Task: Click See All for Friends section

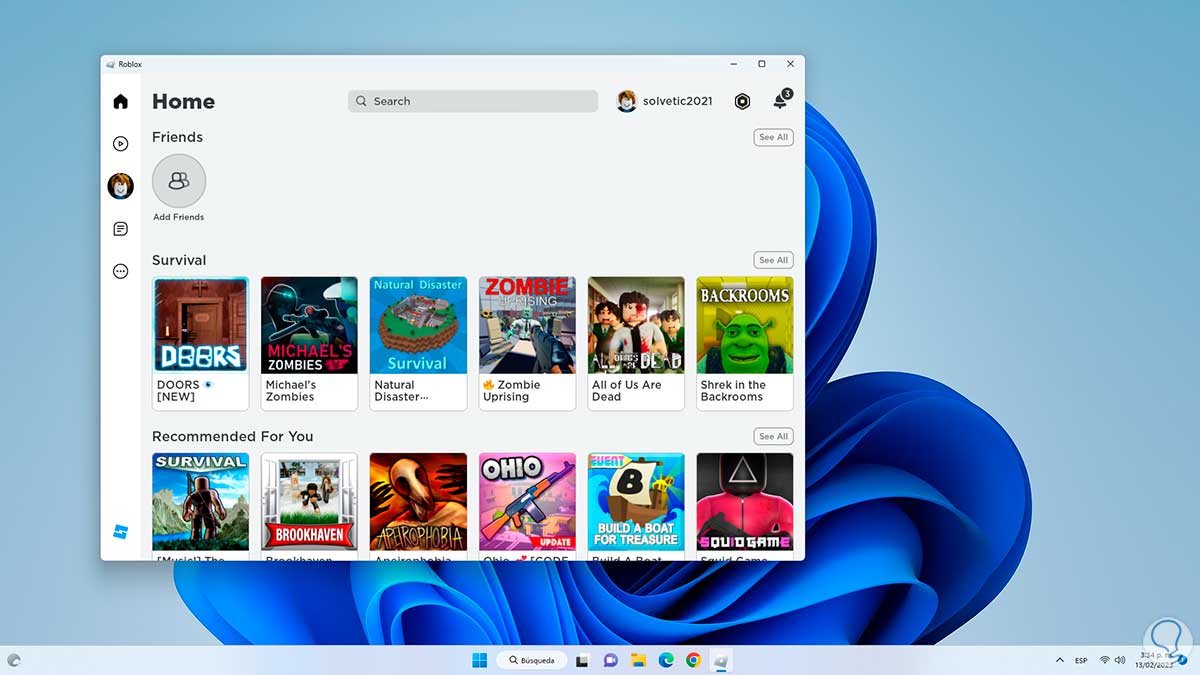Action: 773,137
